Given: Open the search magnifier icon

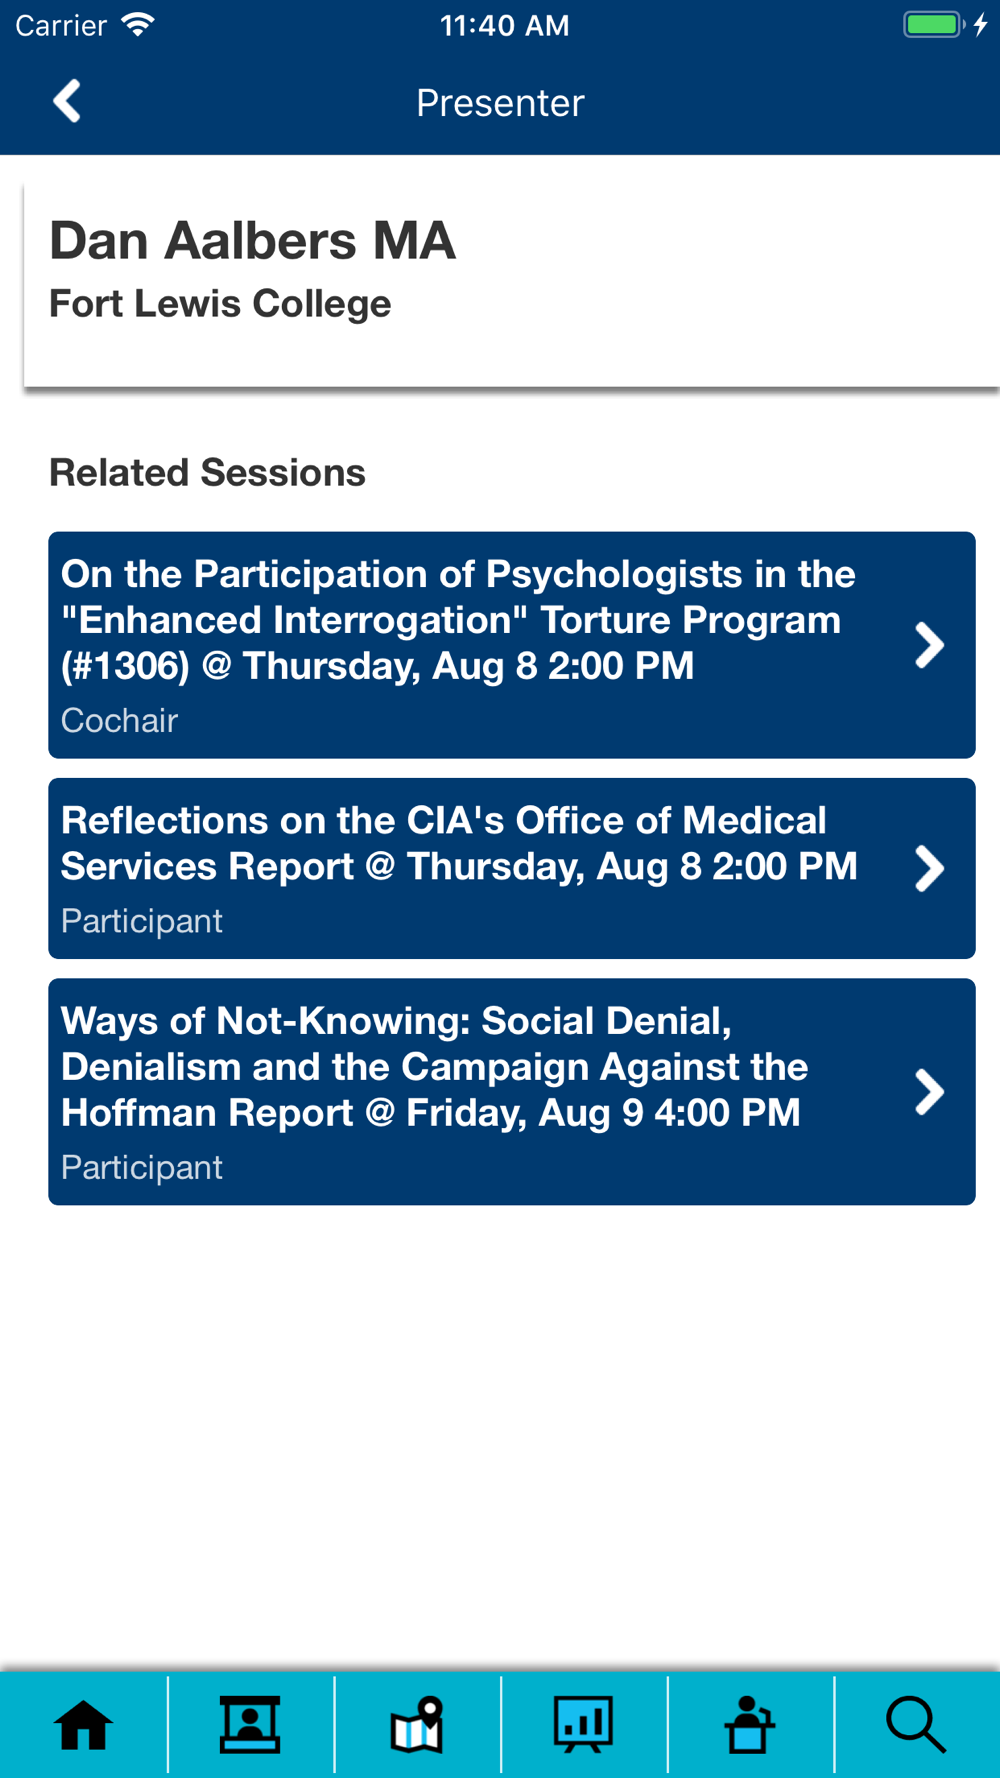Looking at the screenshot, I should click(916, 1725).
